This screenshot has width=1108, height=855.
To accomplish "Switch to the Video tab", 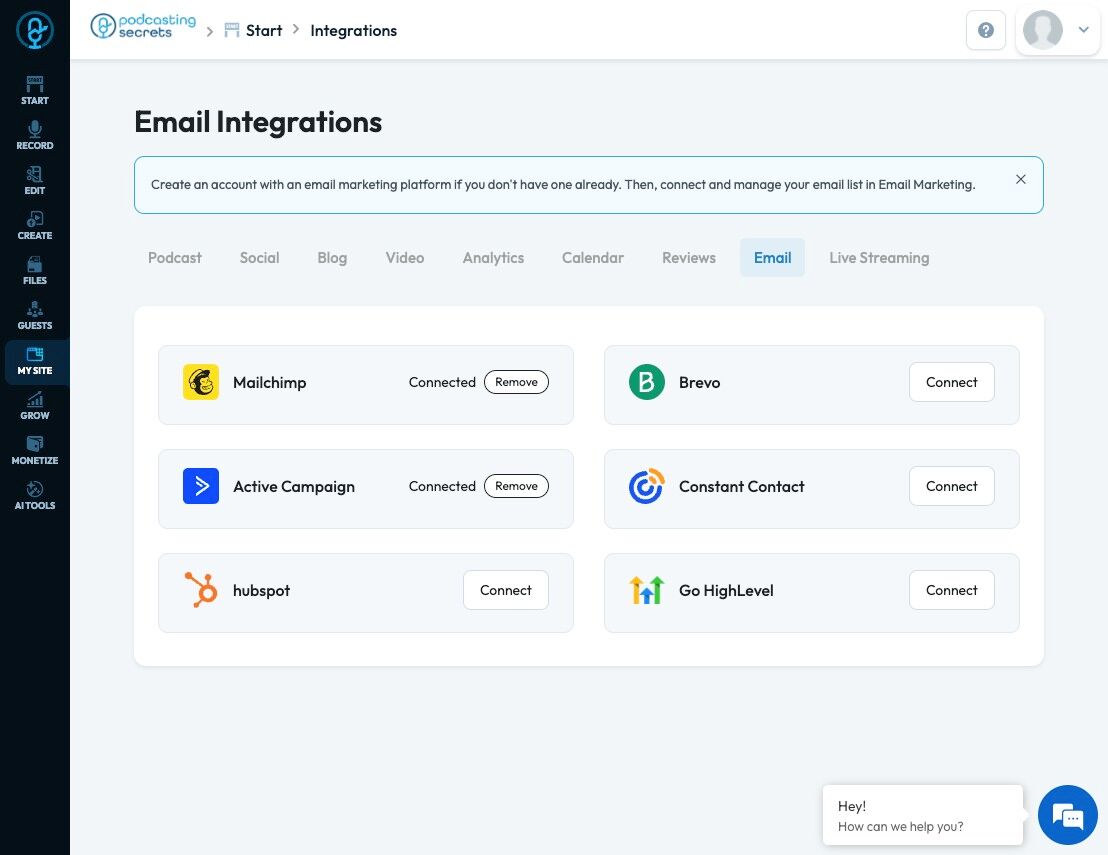I will tap(405, 258).
